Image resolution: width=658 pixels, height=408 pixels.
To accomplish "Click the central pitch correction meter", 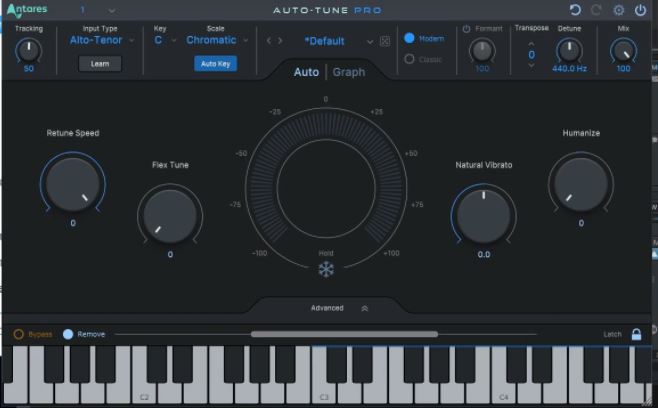I will (326, 189).
